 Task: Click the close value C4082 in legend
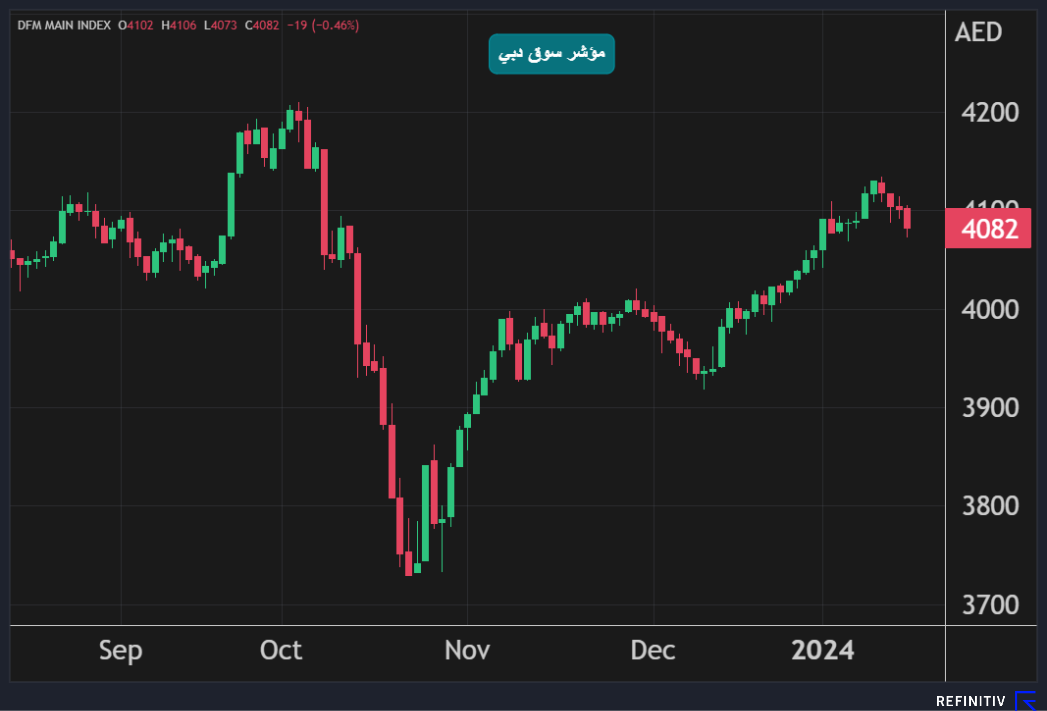260,24
